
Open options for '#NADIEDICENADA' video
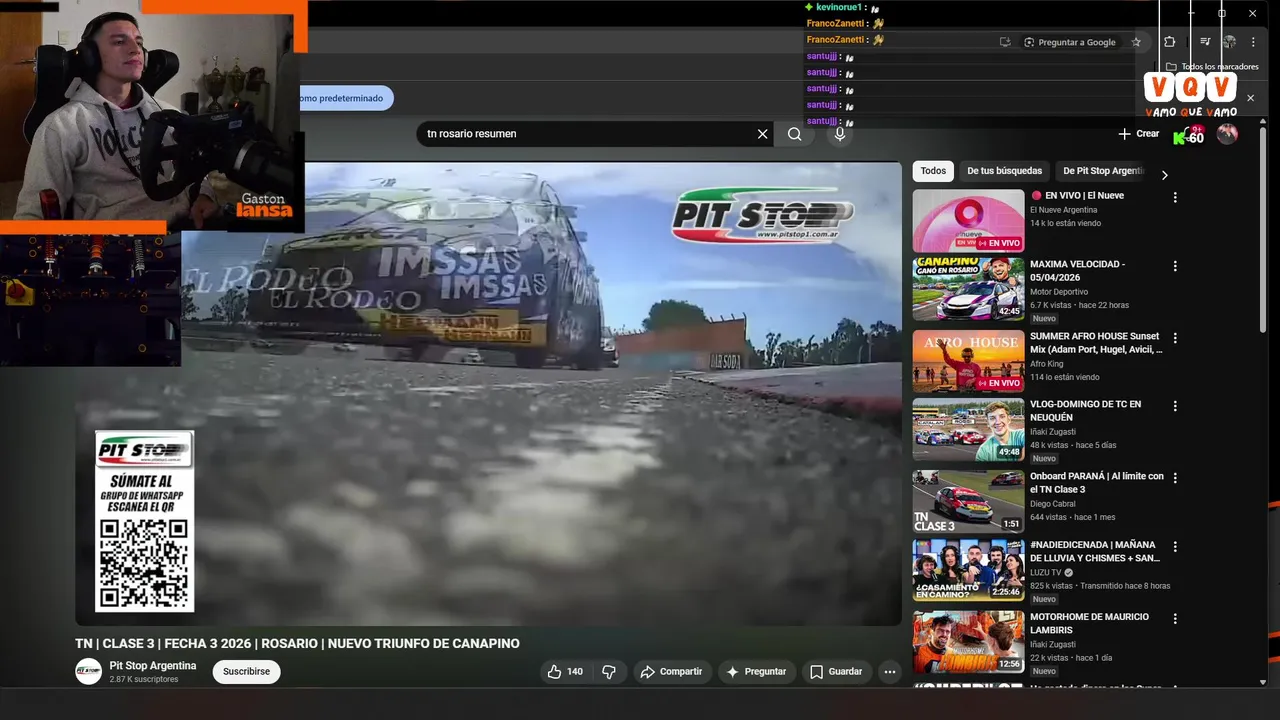click(x=1175, y=547)
